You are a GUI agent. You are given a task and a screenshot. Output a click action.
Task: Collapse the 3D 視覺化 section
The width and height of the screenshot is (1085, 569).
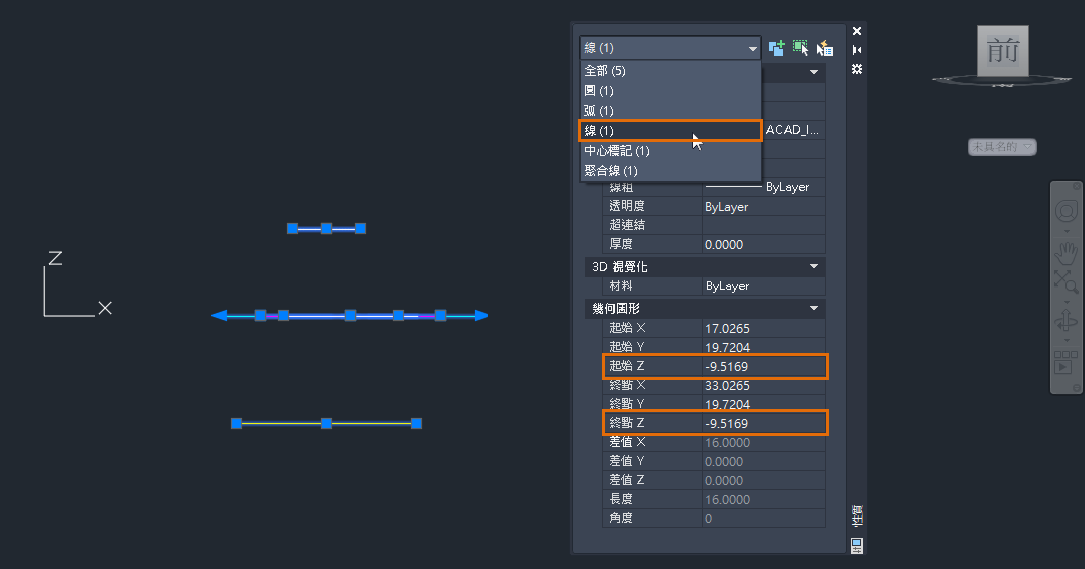(x=814, y=267)
